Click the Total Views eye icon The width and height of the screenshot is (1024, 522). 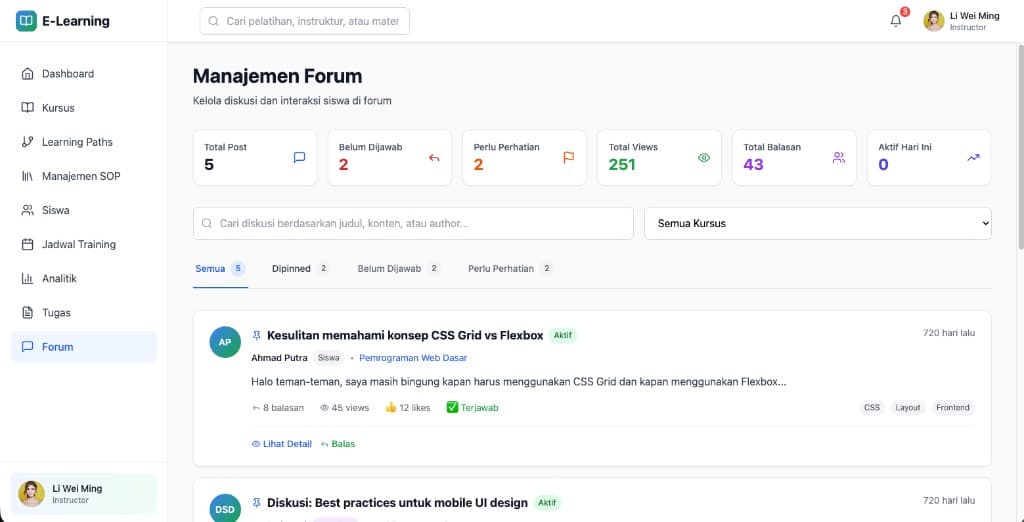tap(703, 157)
